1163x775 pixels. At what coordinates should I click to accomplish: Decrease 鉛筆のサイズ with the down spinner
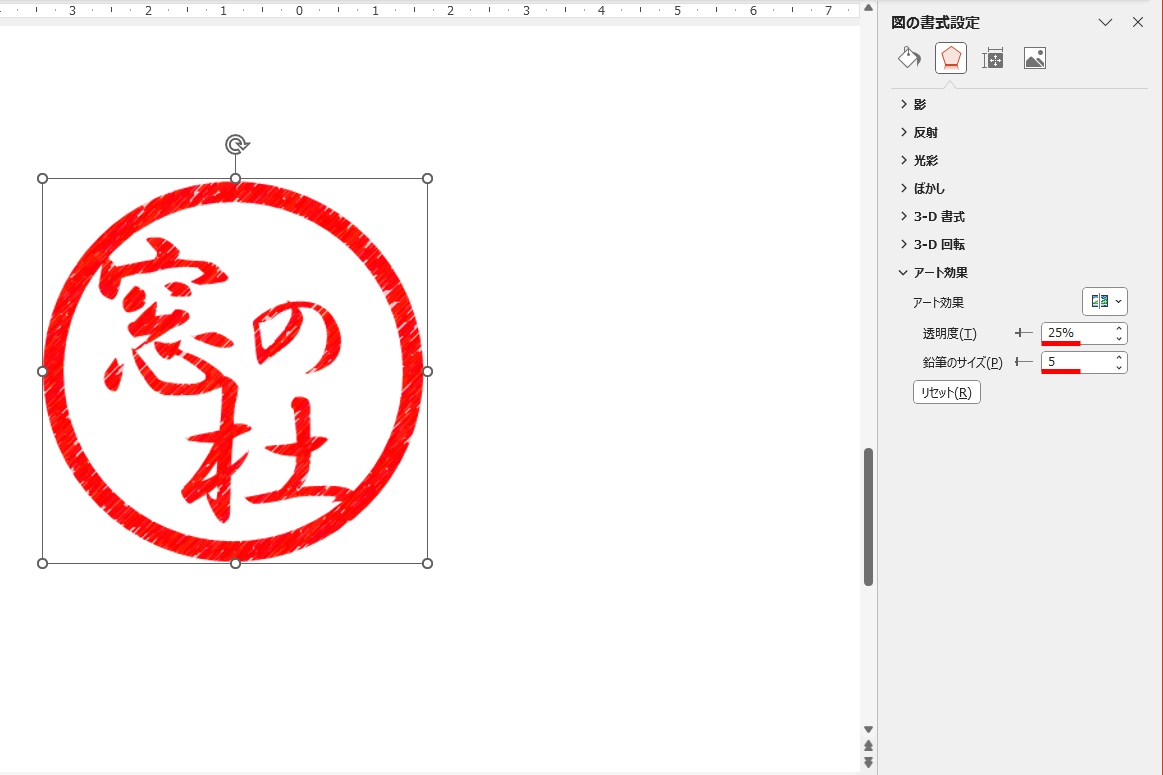pyautogui.click(x=1119, y=367)
